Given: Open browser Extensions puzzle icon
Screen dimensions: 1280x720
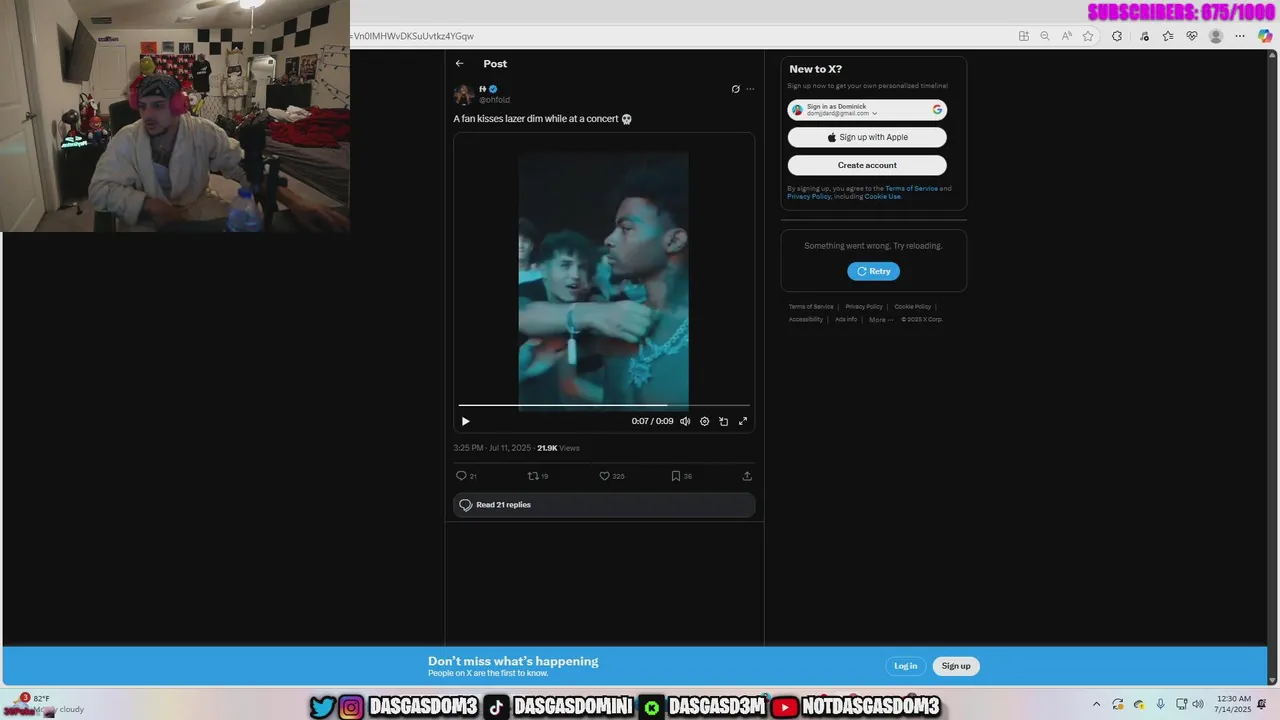Looking at the screenshot, I should [x=1117, y=36].
